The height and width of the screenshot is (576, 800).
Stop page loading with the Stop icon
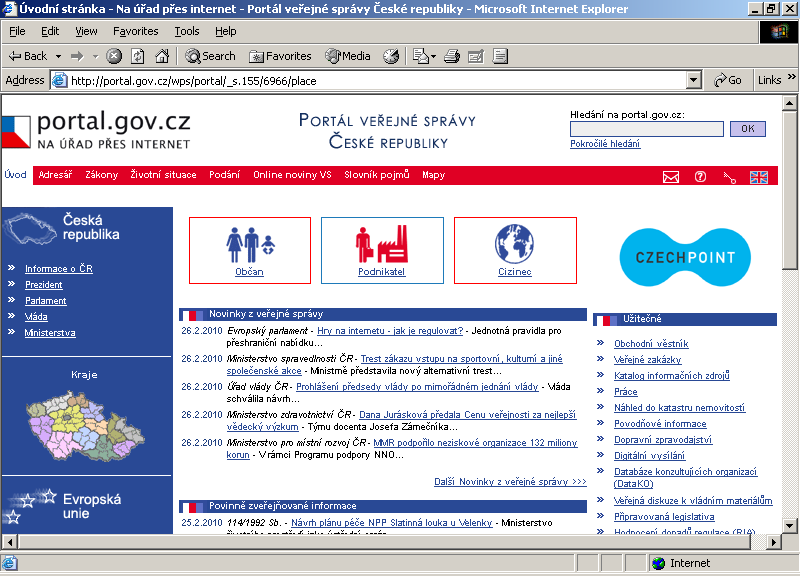pos(114,56)
